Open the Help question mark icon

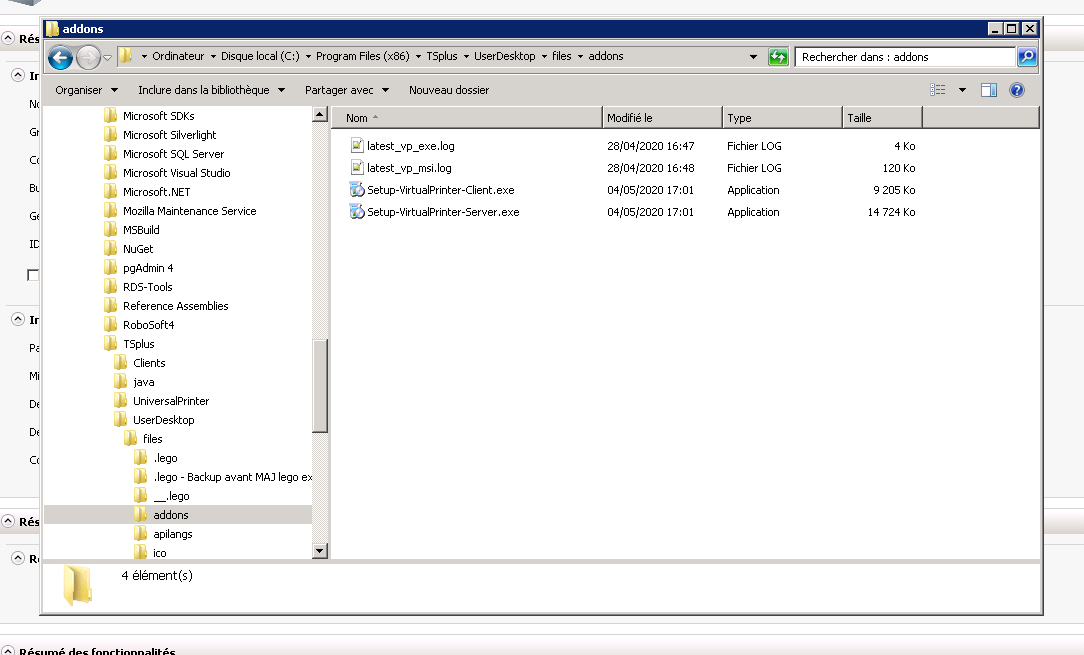point(1017,90)
